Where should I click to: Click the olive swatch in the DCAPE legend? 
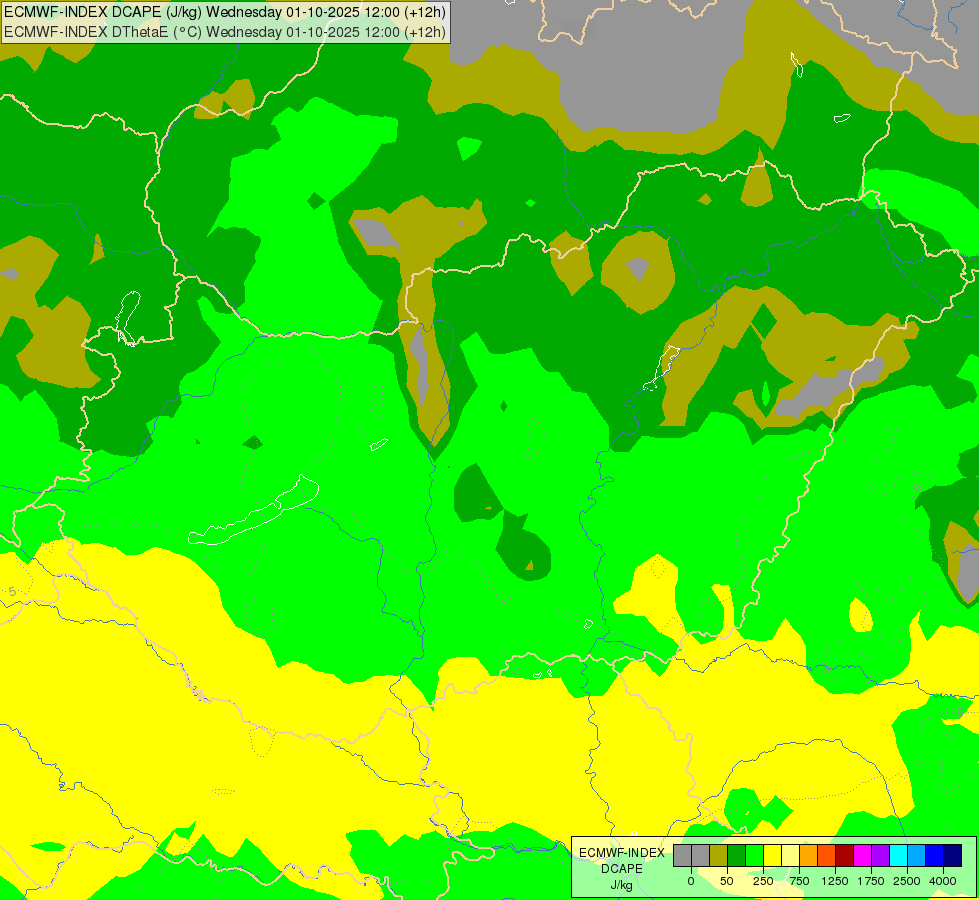[719, 856]
